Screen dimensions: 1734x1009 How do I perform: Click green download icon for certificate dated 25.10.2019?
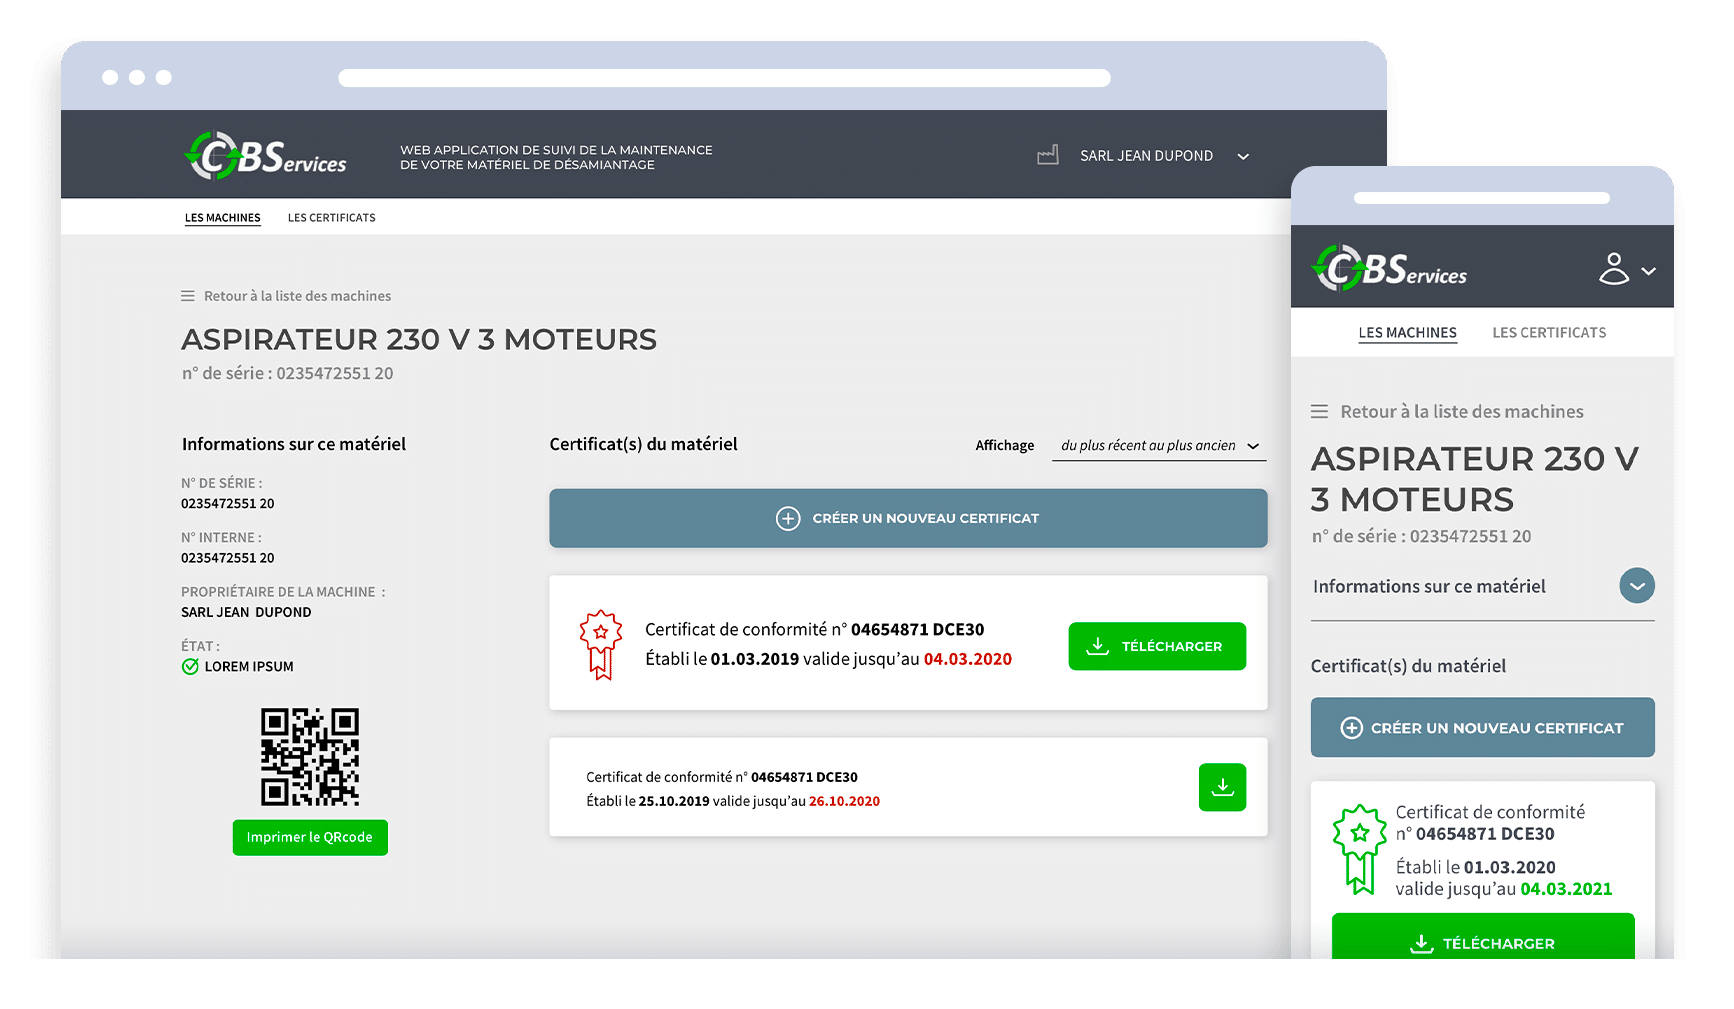pos(1222,787)
